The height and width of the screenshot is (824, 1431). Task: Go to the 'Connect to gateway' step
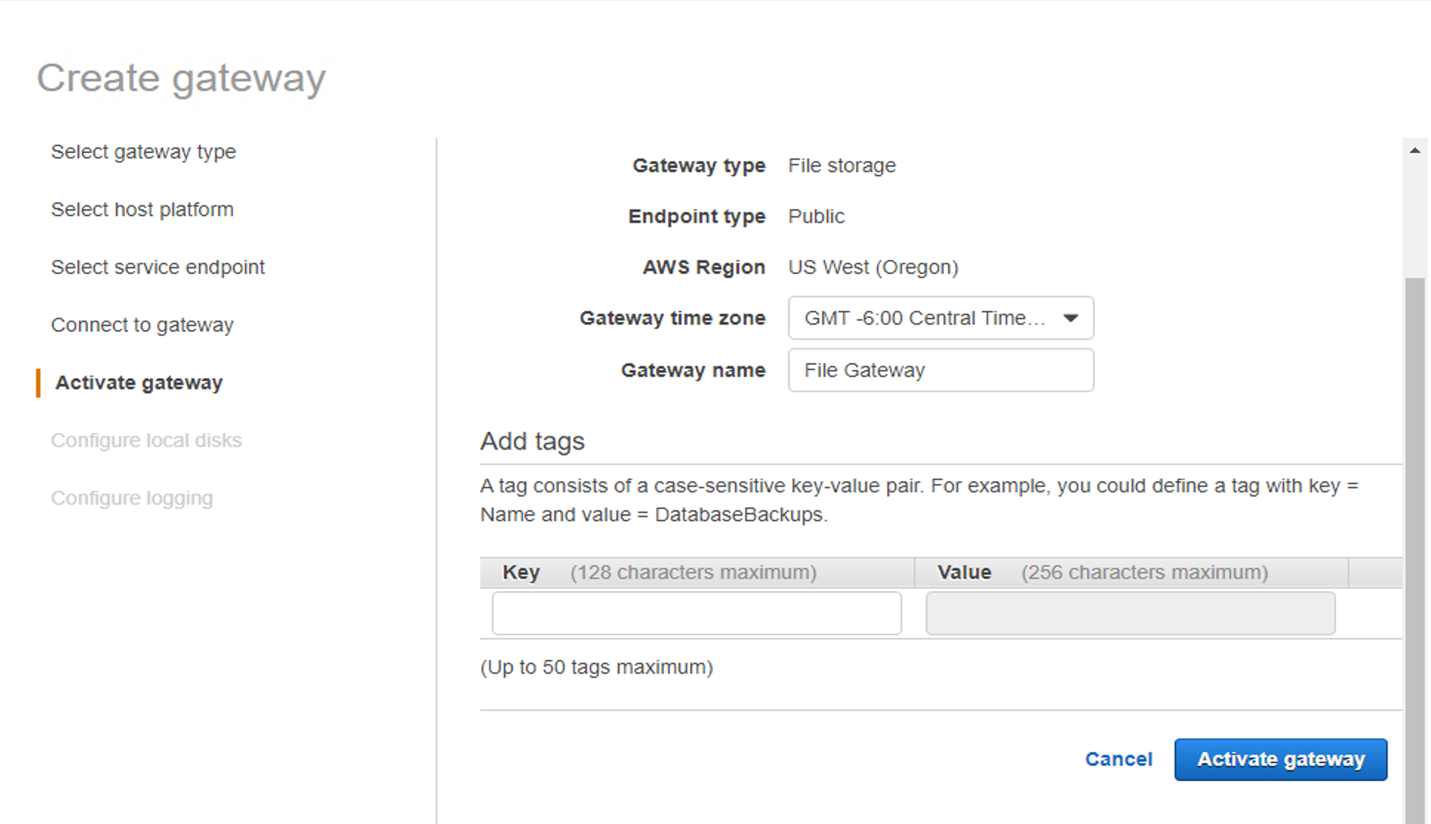pos(141,324)
